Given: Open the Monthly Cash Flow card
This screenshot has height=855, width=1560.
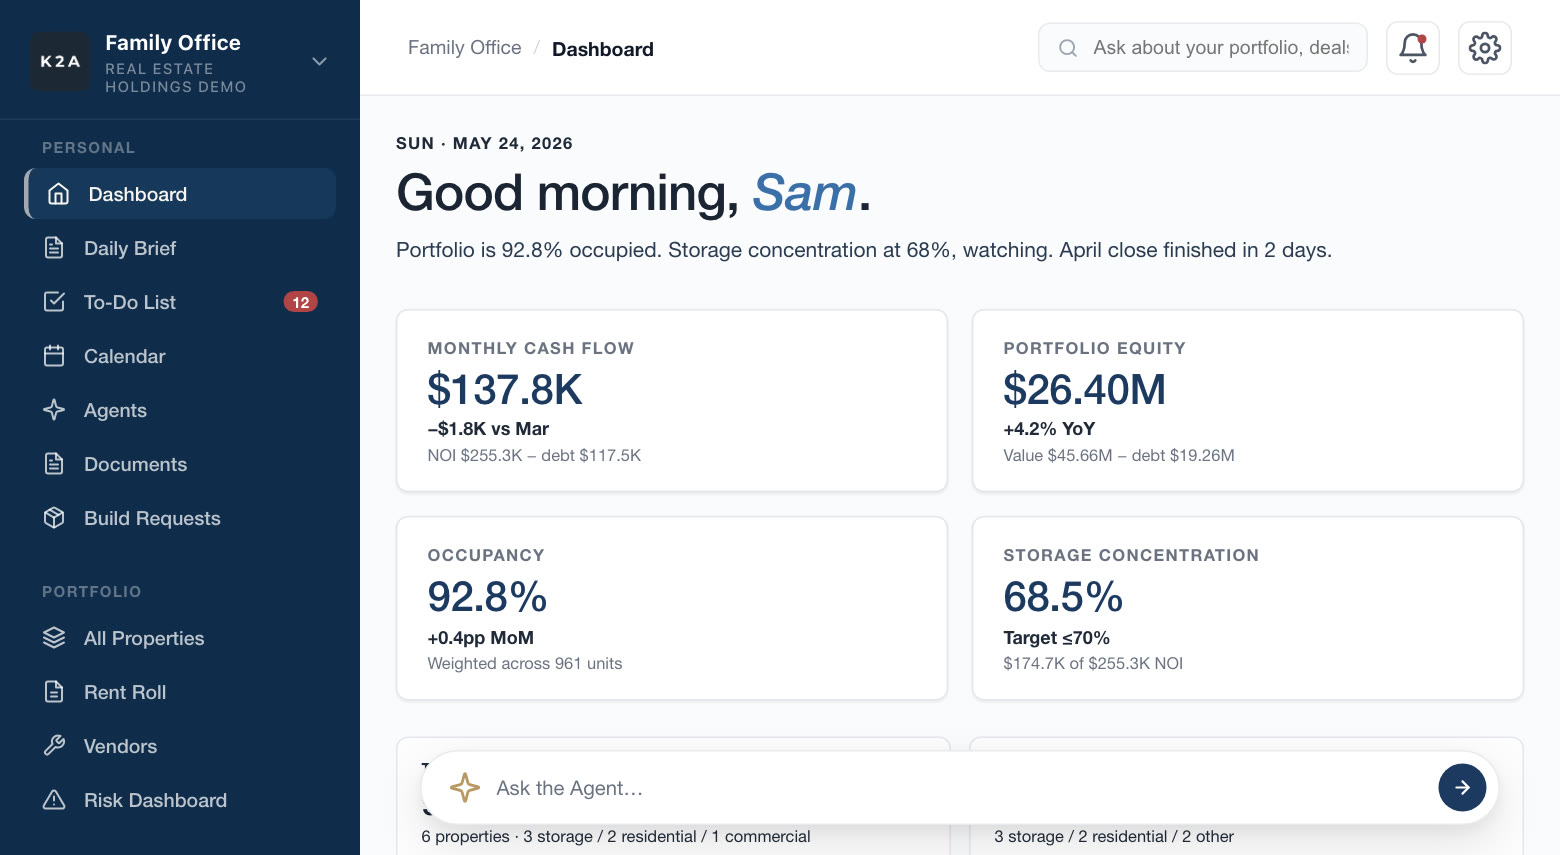Looking at the screenshot, I should (672, 400).
